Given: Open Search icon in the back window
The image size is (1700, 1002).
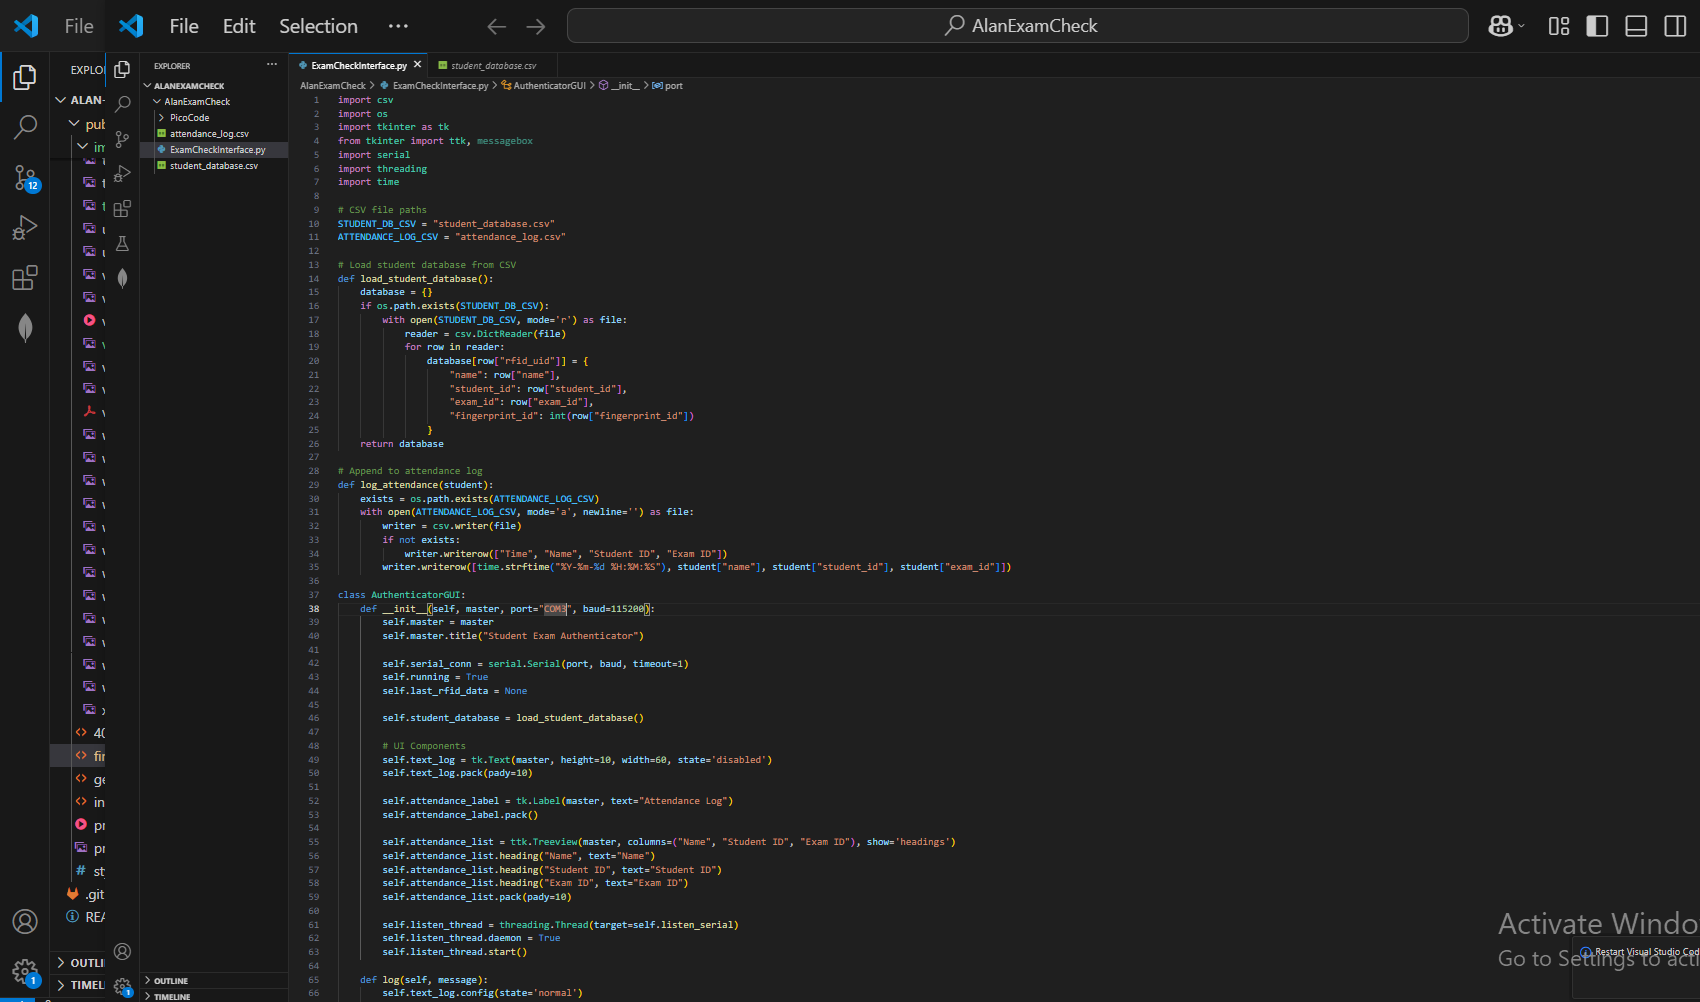Looking at the screenshot, I should [25, 127].
